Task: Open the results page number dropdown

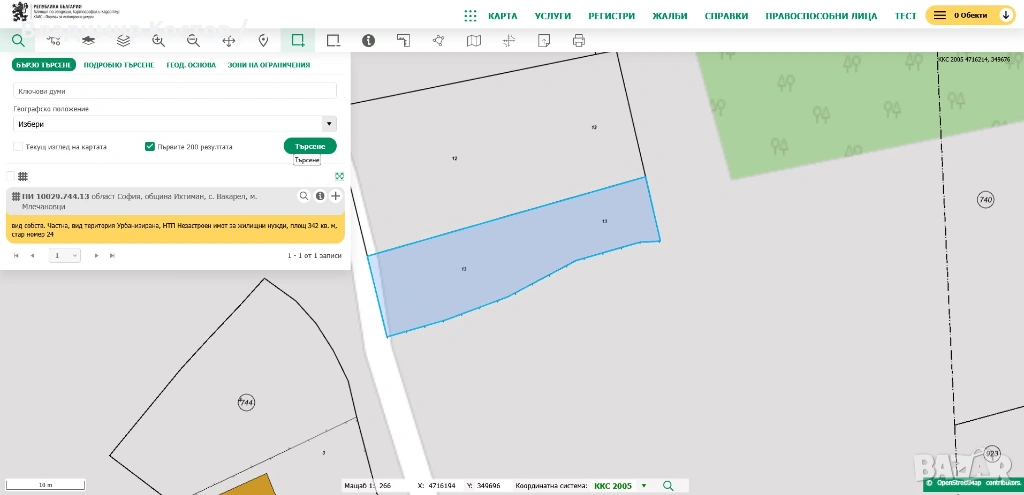Action: (66, 256)
